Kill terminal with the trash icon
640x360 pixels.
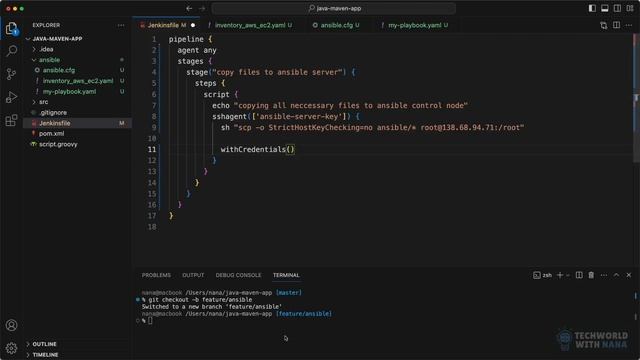pos(591,275)
